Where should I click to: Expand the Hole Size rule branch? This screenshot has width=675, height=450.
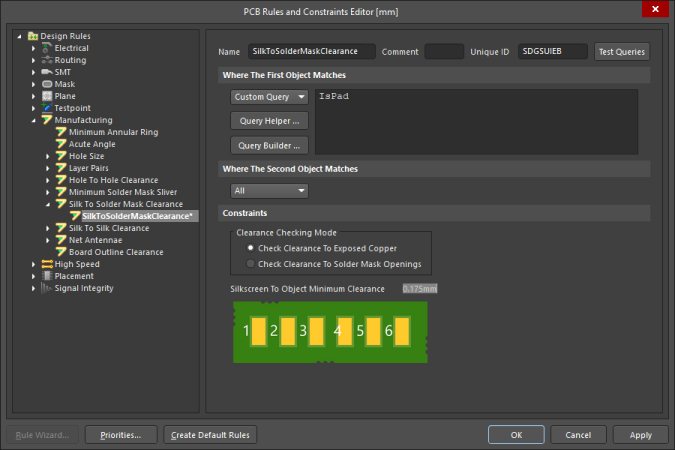tap(48, 156)
